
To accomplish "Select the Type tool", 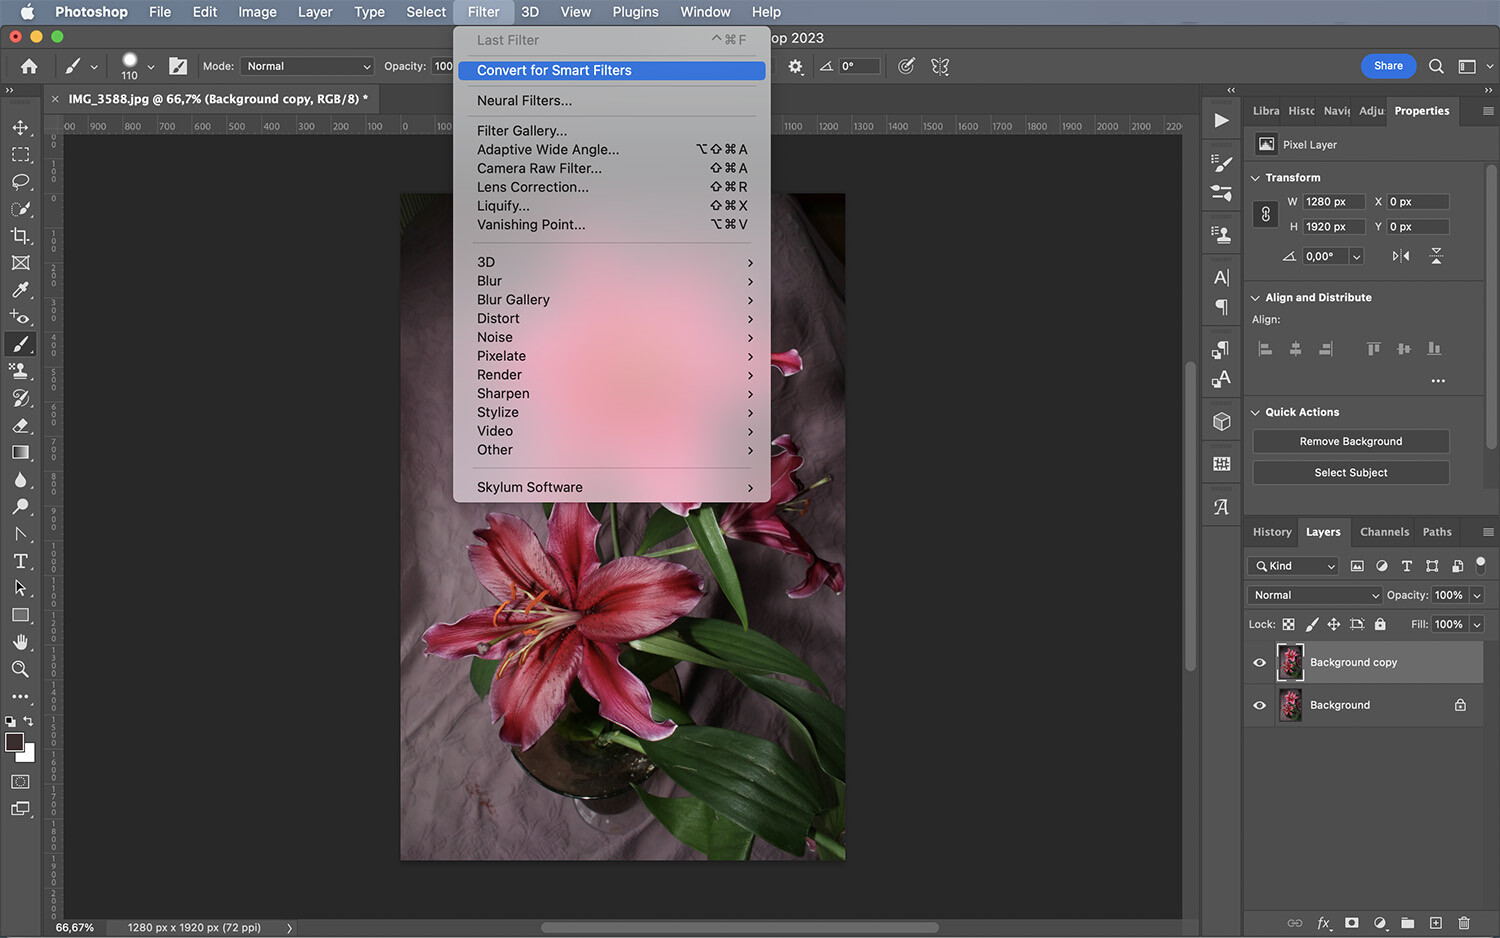I will 20,561.
